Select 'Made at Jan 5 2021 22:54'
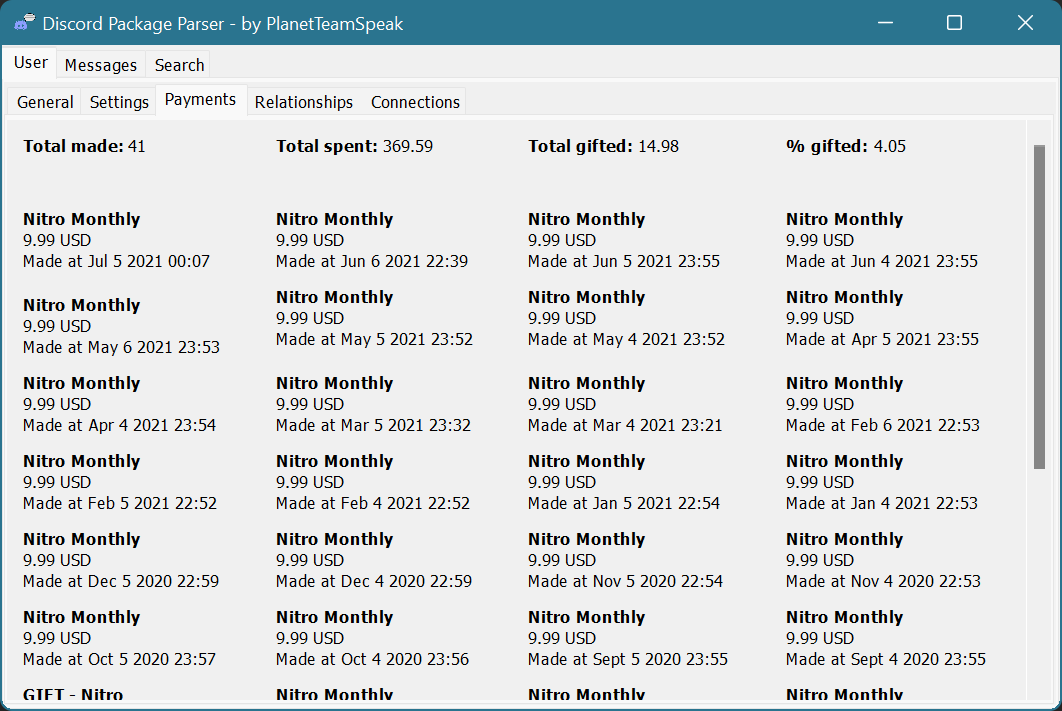Screen dimensions: 1062x711 624,503
